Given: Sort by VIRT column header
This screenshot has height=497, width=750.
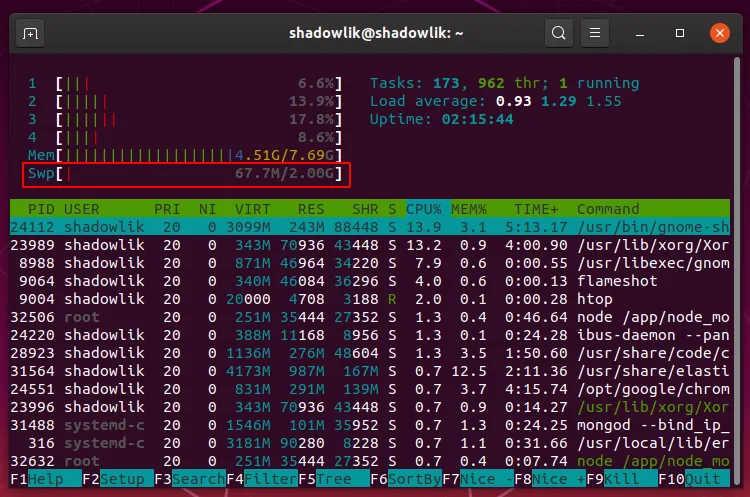Looking at the screenshot, I should (252, 209).
